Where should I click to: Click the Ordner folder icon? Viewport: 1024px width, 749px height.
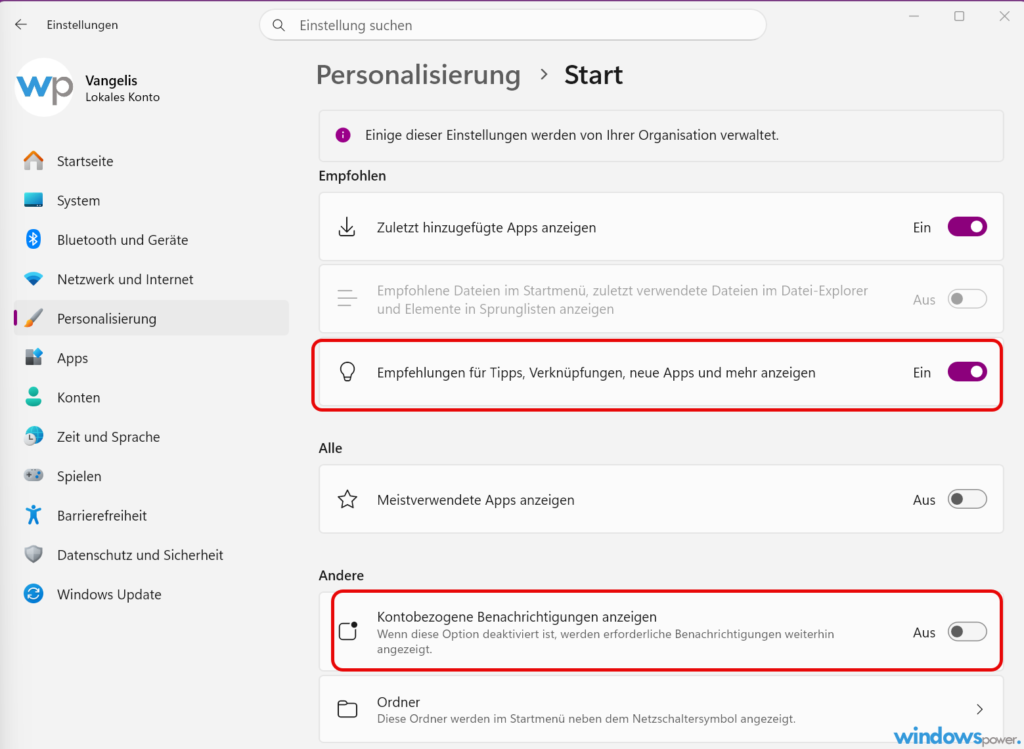pos(347,709)
